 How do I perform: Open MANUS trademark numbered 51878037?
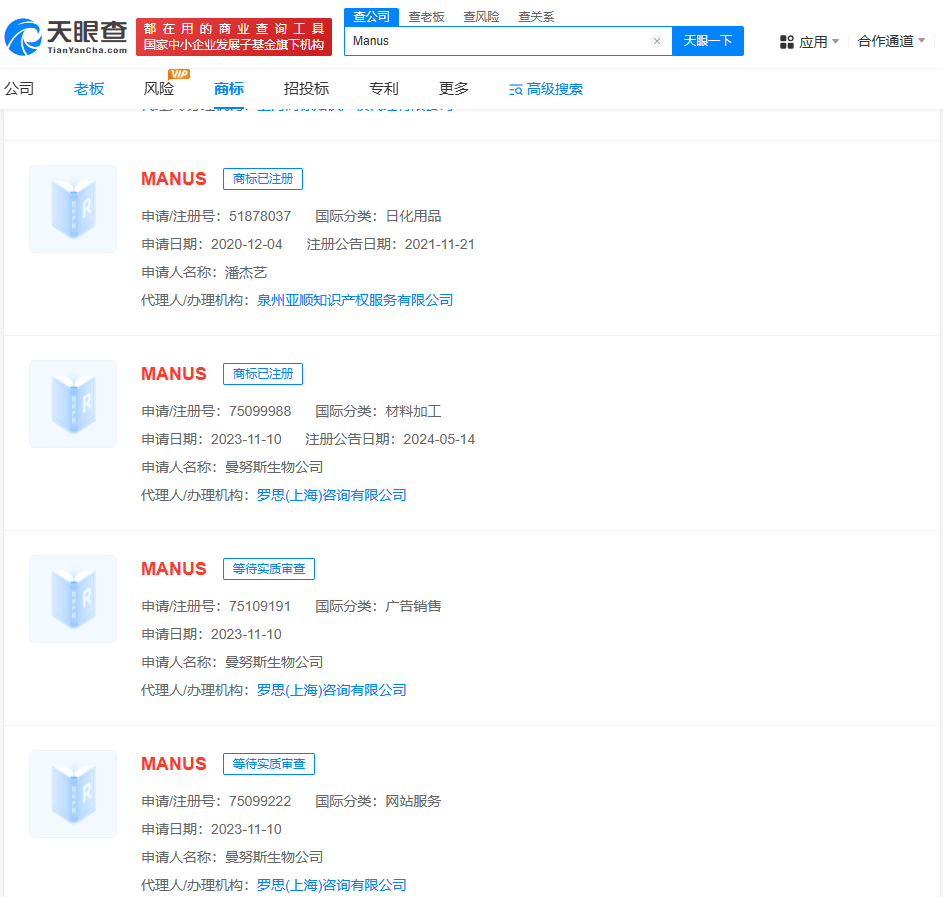174,179
